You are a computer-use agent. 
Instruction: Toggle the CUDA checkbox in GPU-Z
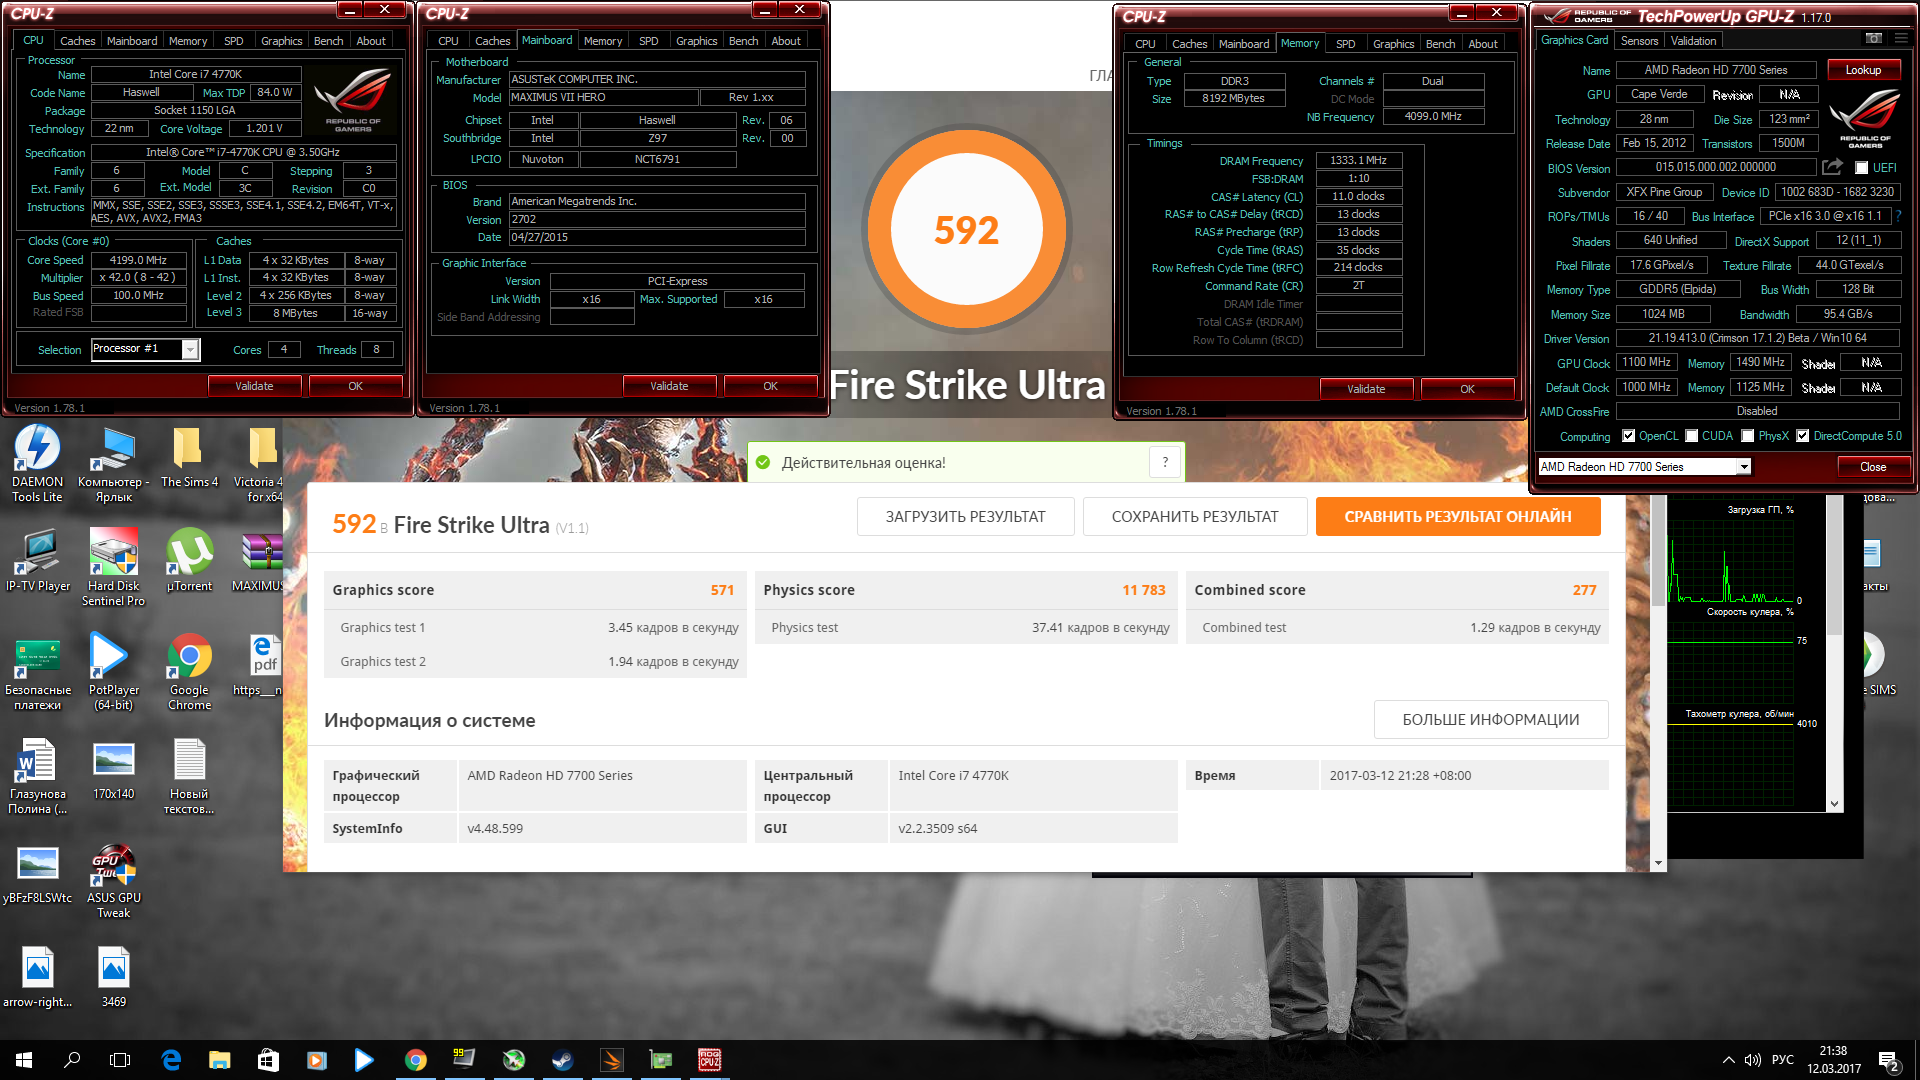pos(1691,436)
